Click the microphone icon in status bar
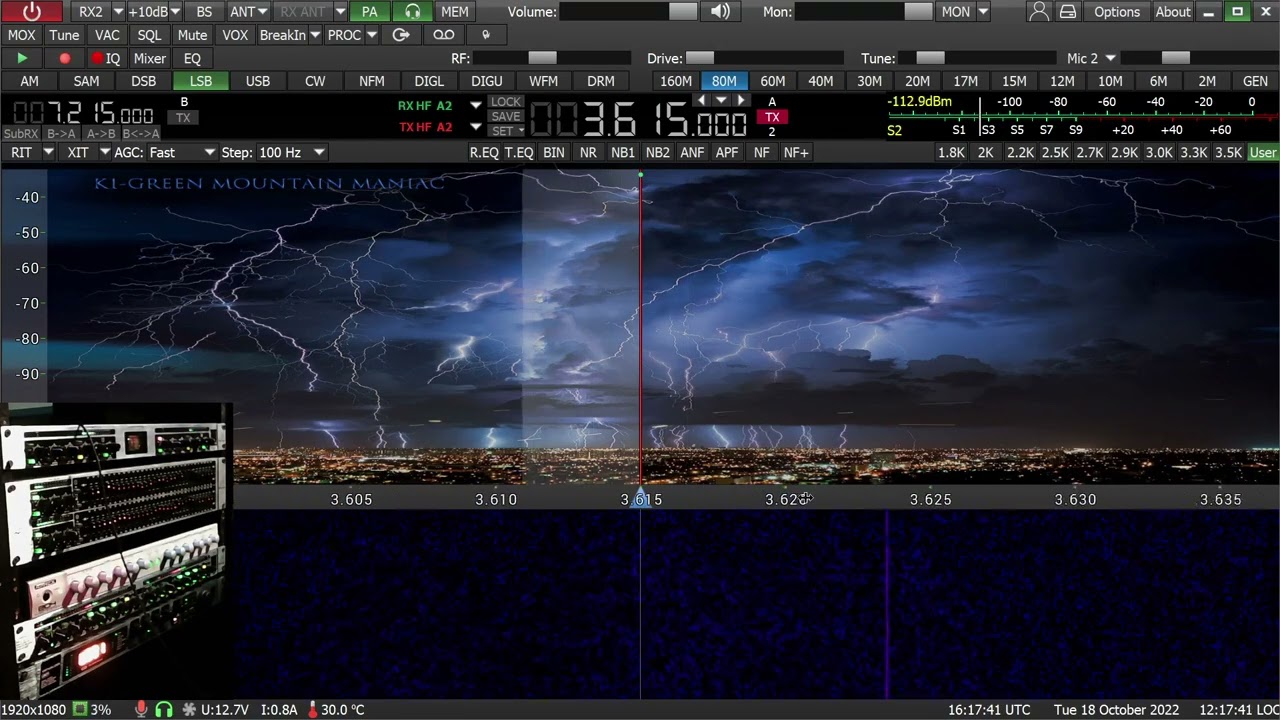 click(141, 709)
